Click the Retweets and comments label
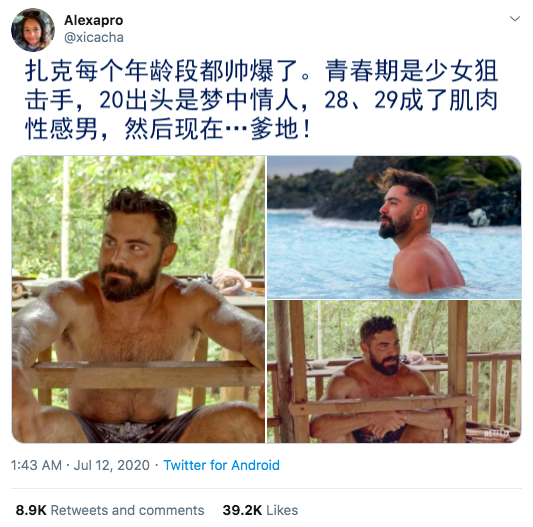 (x=127, y=510)
